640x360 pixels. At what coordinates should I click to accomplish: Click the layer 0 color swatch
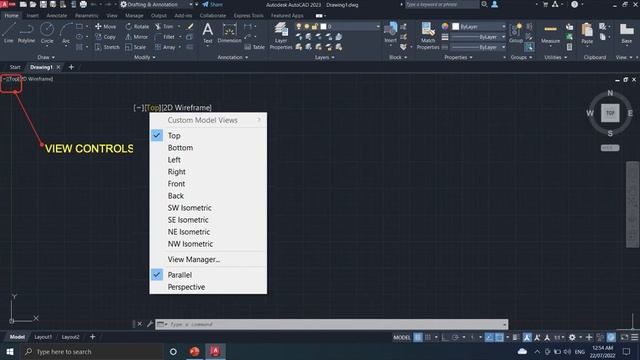coord(323,27)
